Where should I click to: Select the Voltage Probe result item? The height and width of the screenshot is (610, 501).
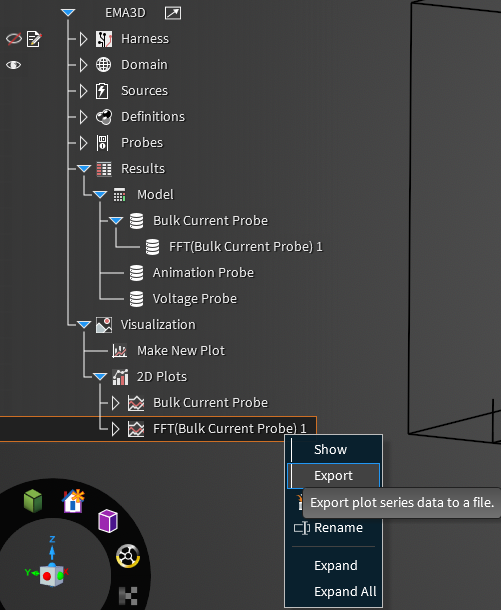click(x=194, y=299)
